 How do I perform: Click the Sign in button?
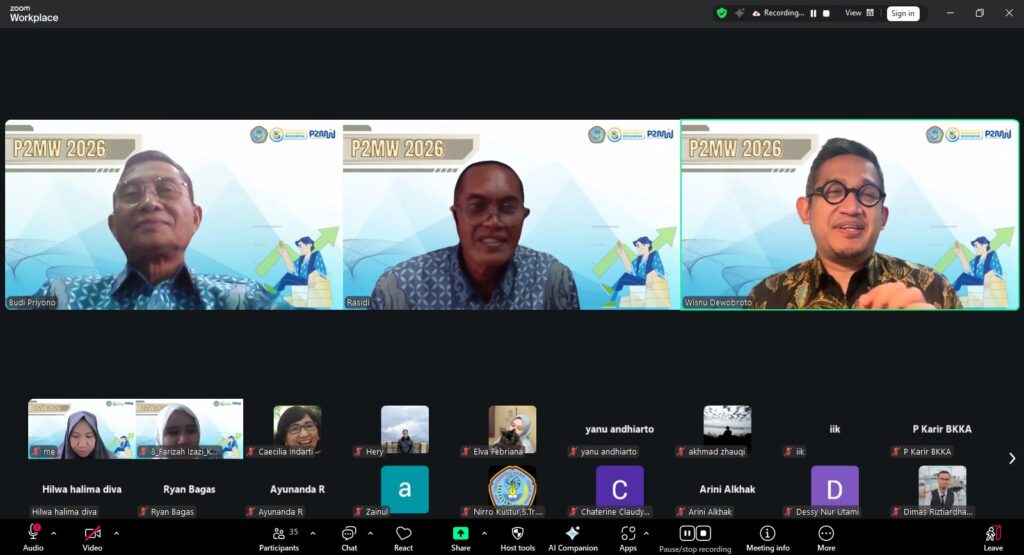(902, 13)
